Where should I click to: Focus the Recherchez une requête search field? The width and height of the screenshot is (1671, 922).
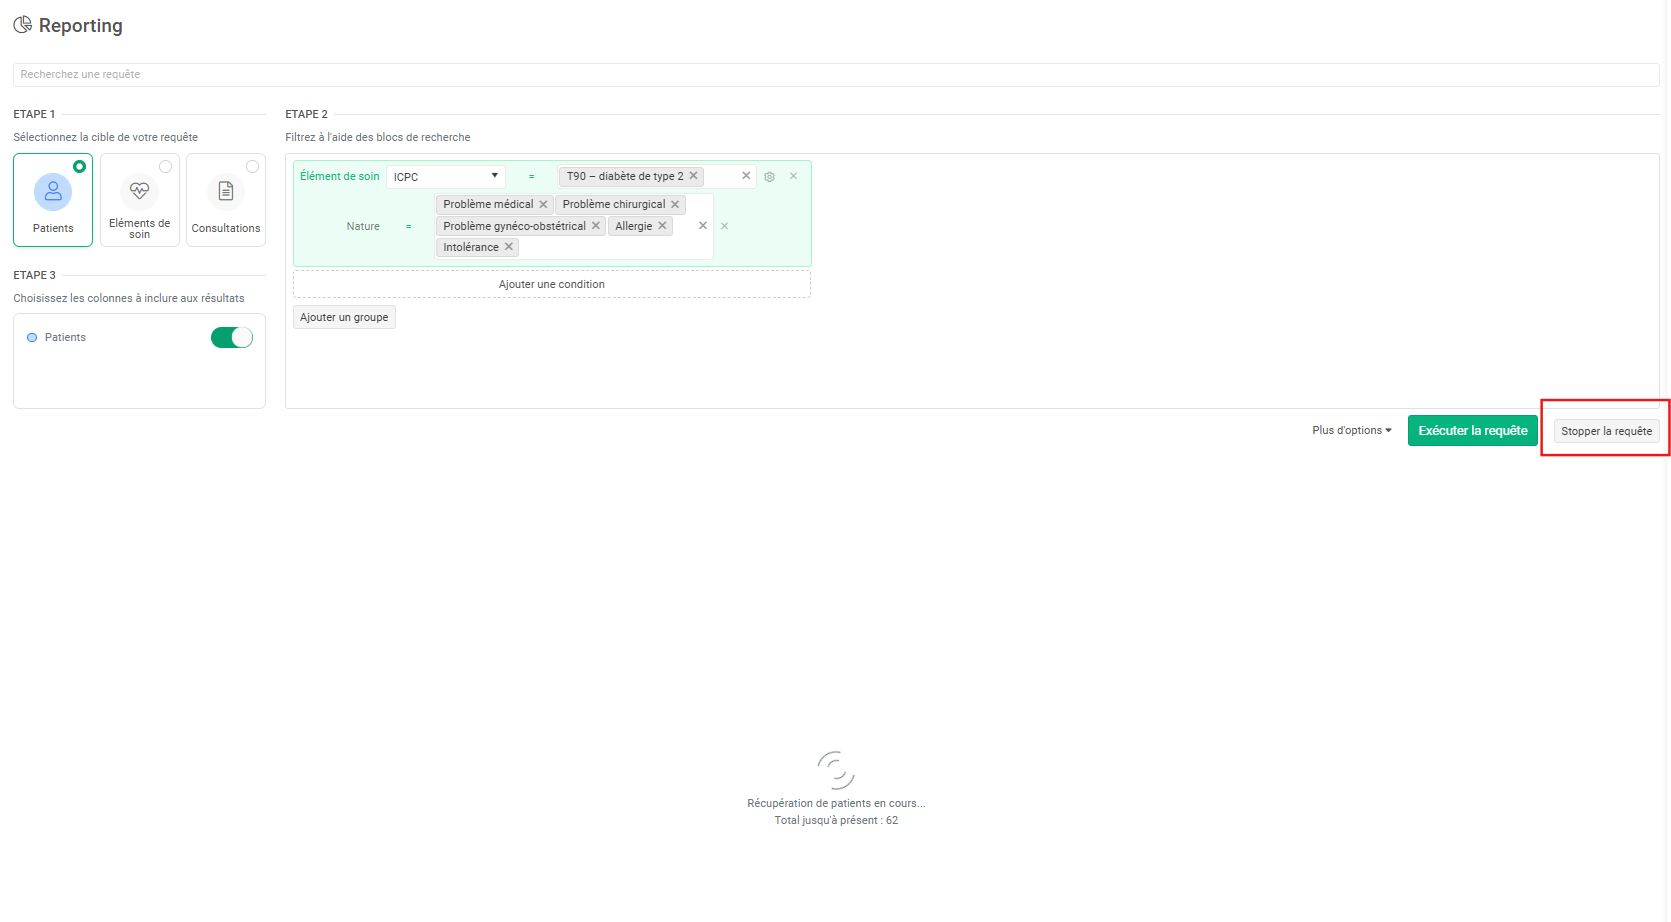pos(835,75)
